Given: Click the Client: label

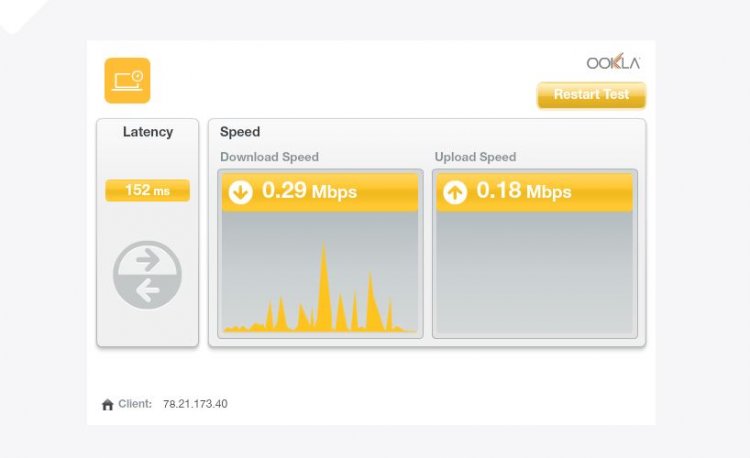Looking at the screenshot, I should point(135,403).
